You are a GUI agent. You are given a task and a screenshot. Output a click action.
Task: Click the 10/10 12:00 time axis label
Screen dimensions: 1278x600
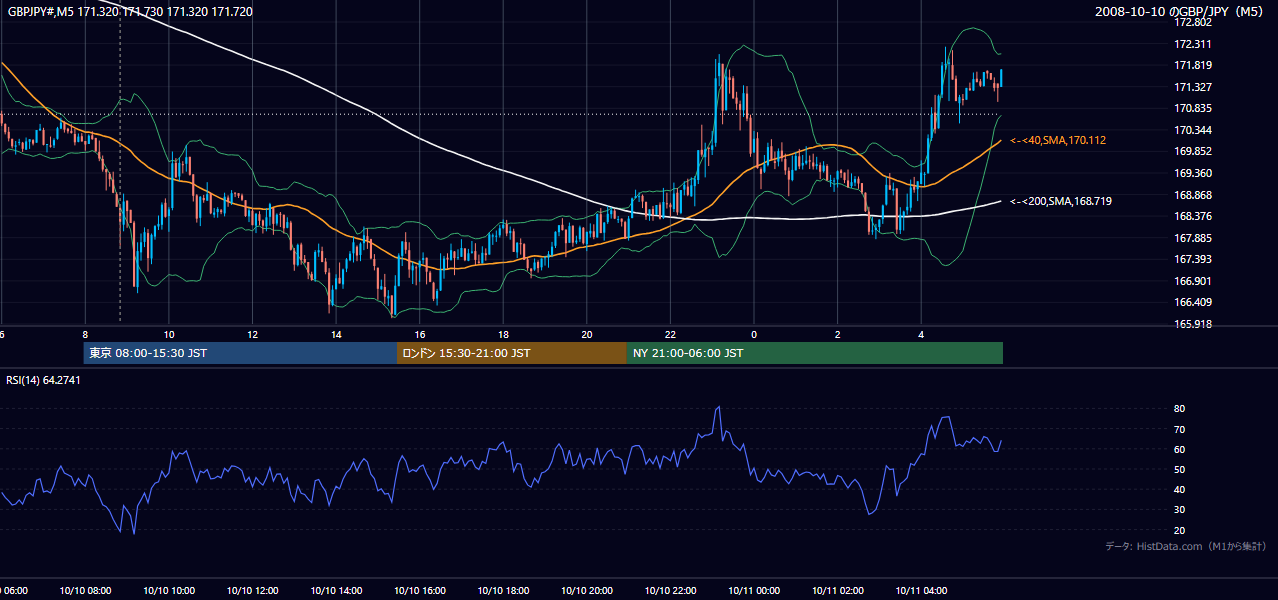252,591
